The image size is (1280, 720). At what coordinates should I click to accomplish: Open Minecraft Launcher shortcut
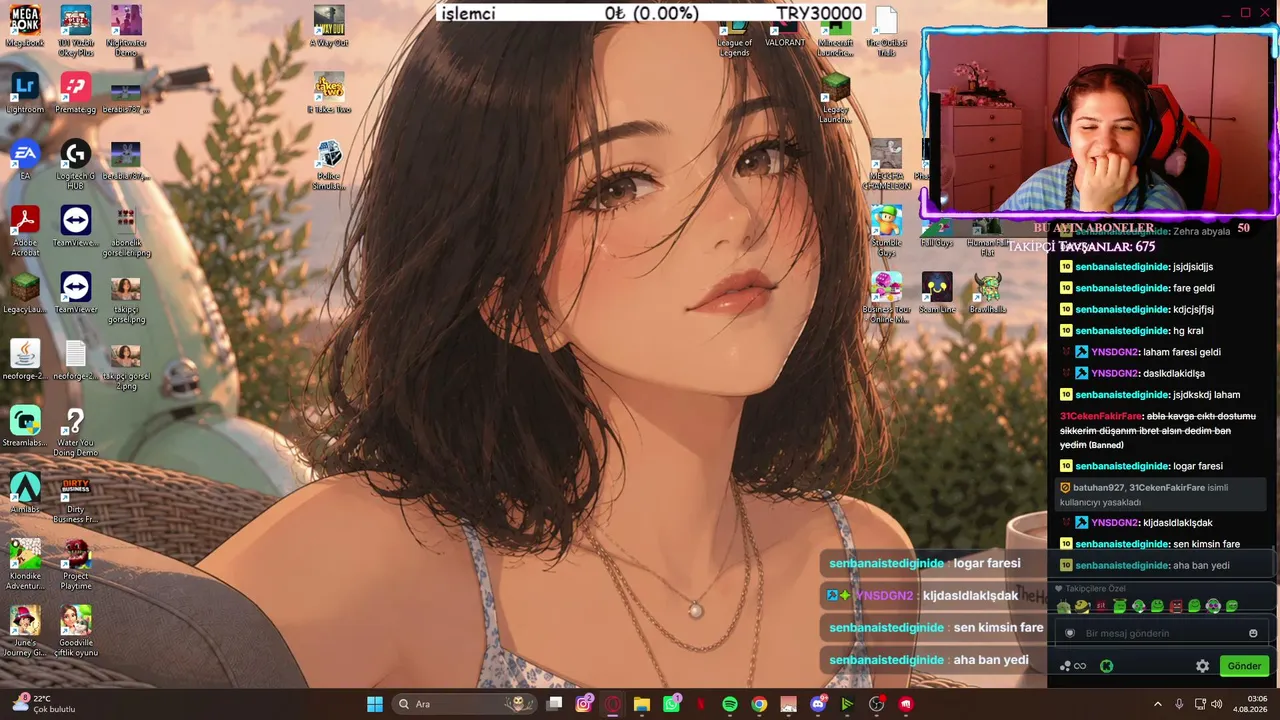click(836, 38)
